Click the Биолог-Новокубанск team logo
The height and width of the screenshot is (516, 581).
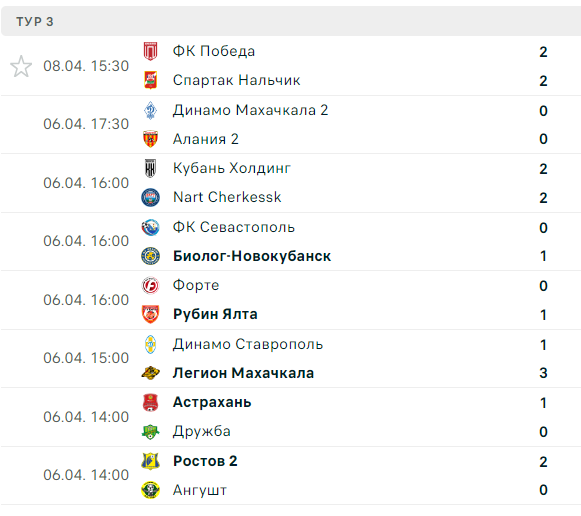(150, 256)
